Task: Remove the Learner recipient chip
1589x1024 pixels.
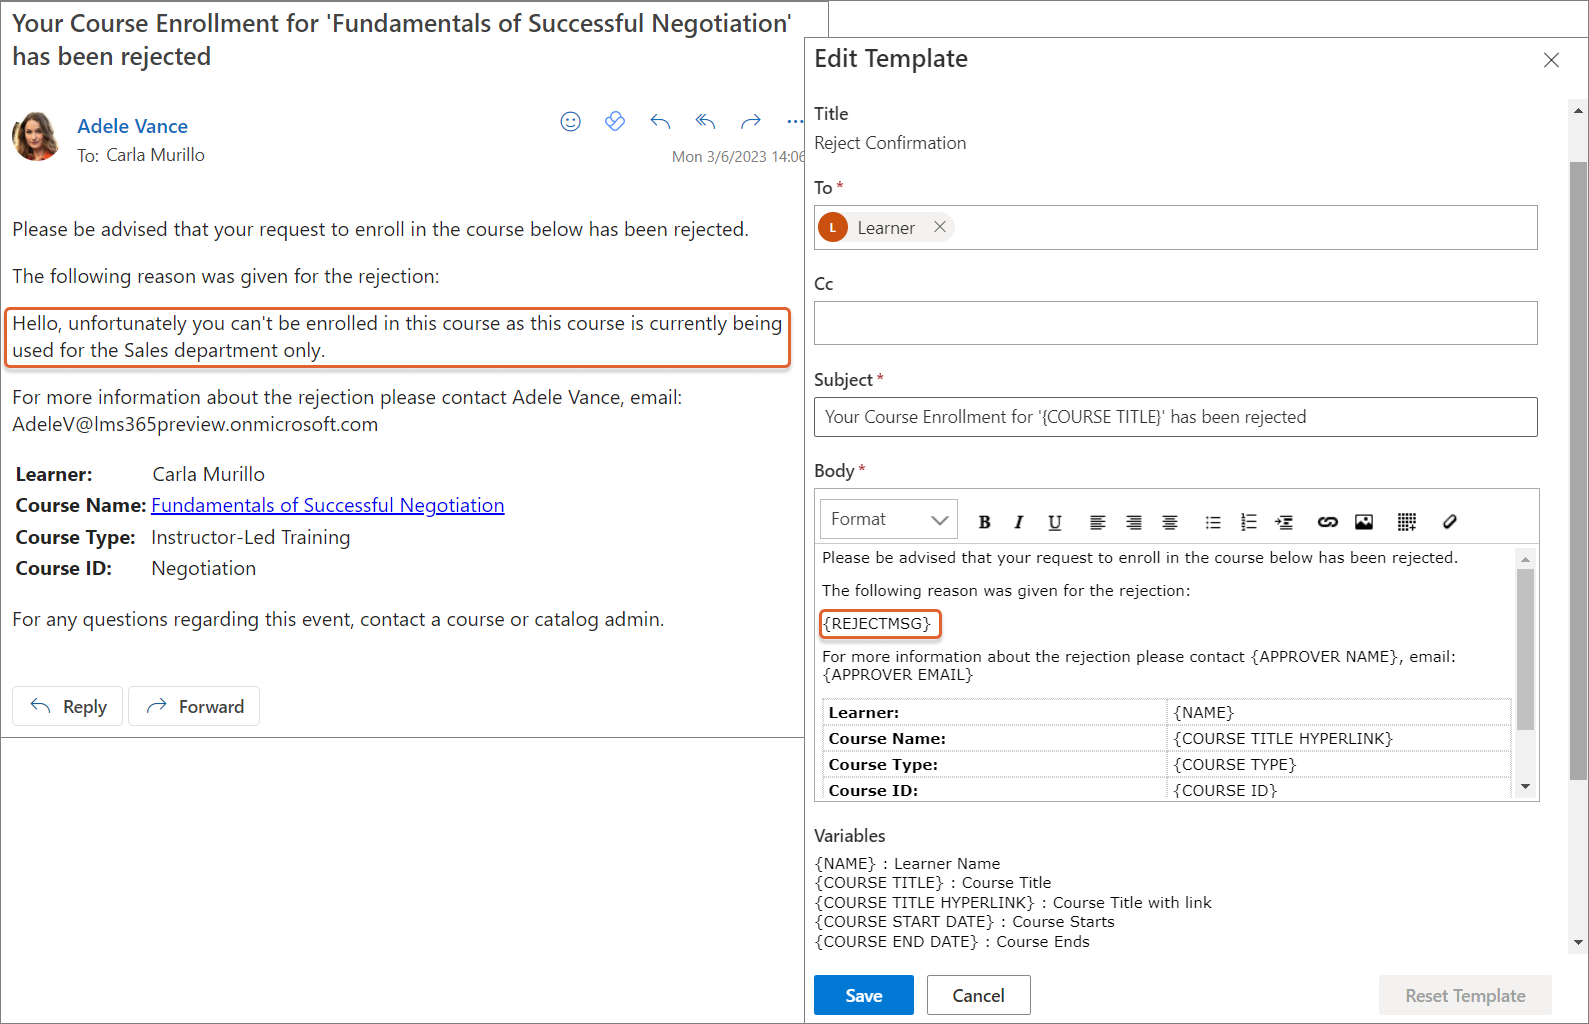Action: pyautogui.click(x=940, y=227)
